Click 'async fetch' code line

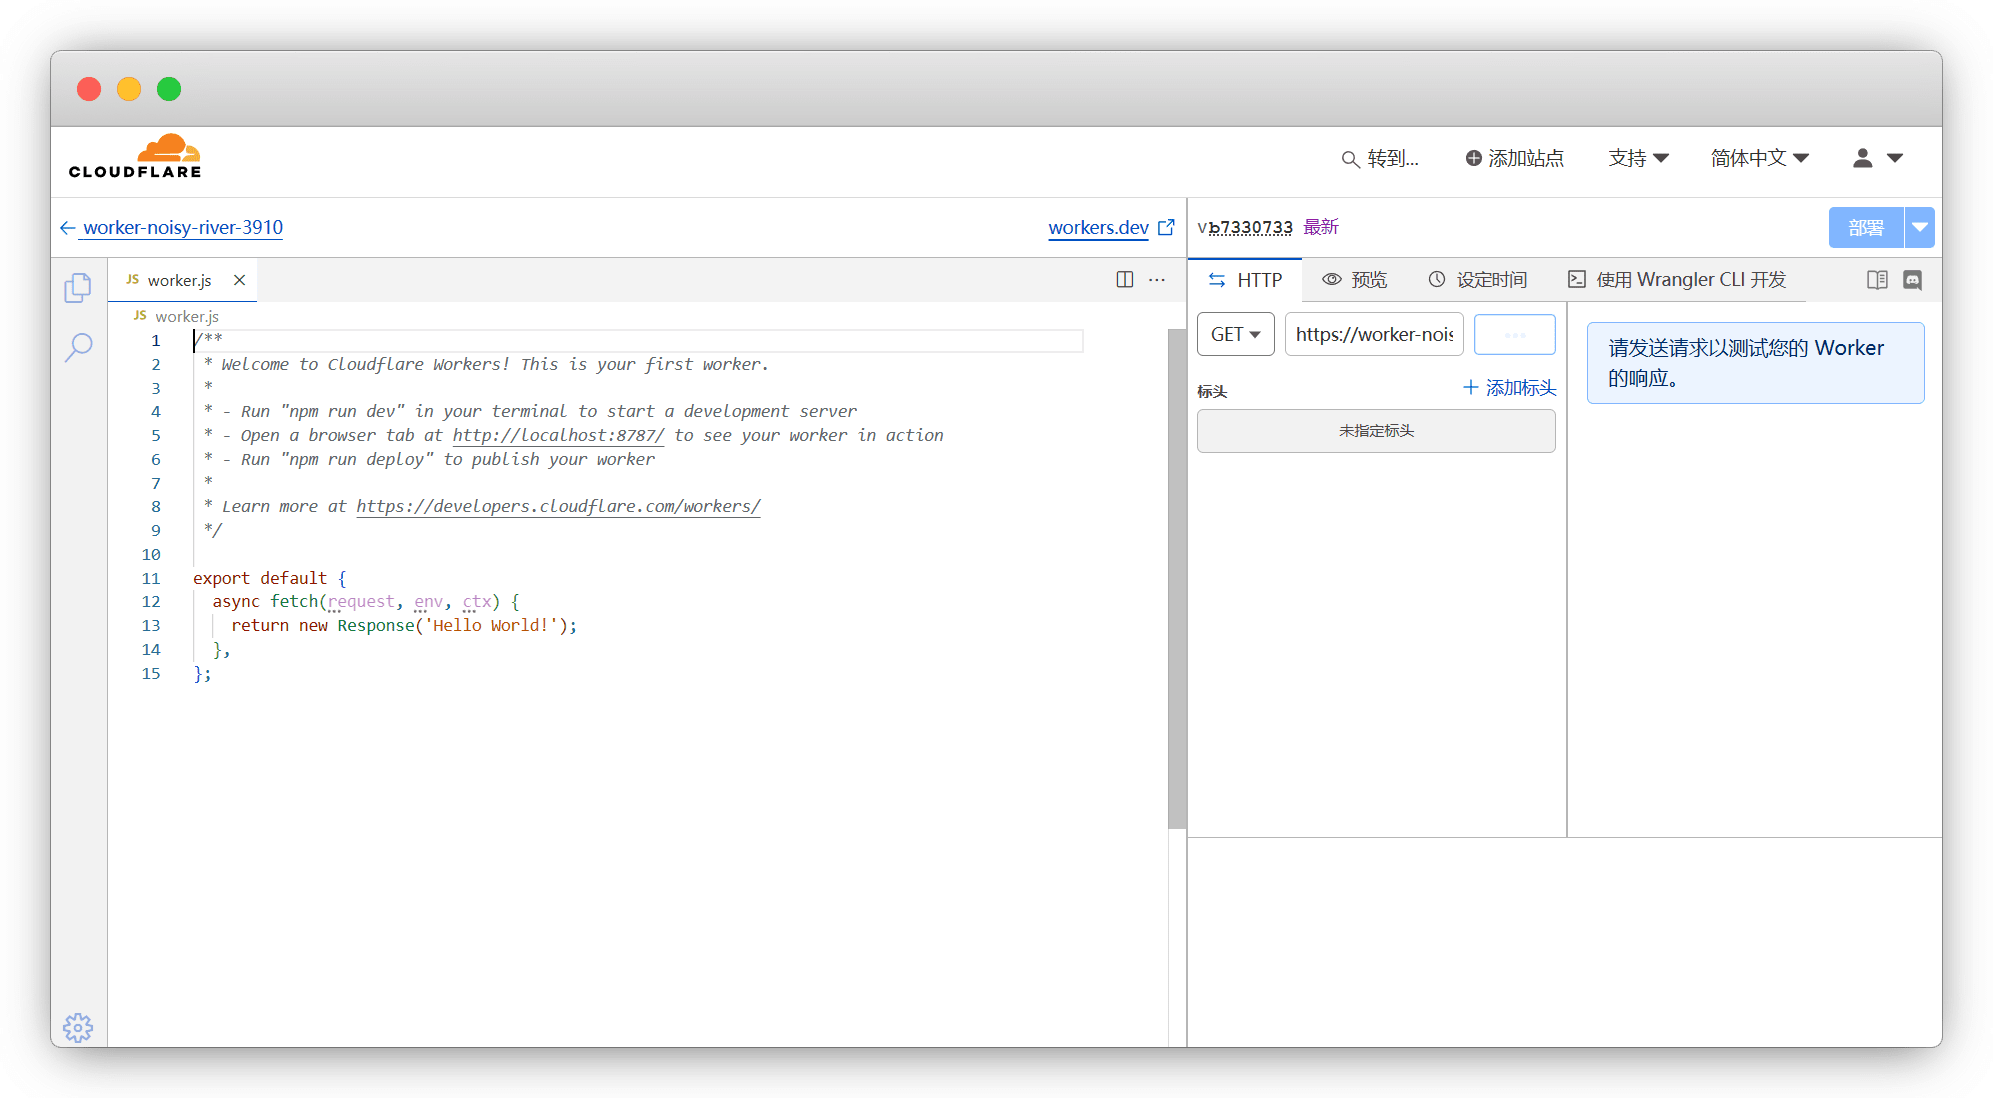point(366,601)
